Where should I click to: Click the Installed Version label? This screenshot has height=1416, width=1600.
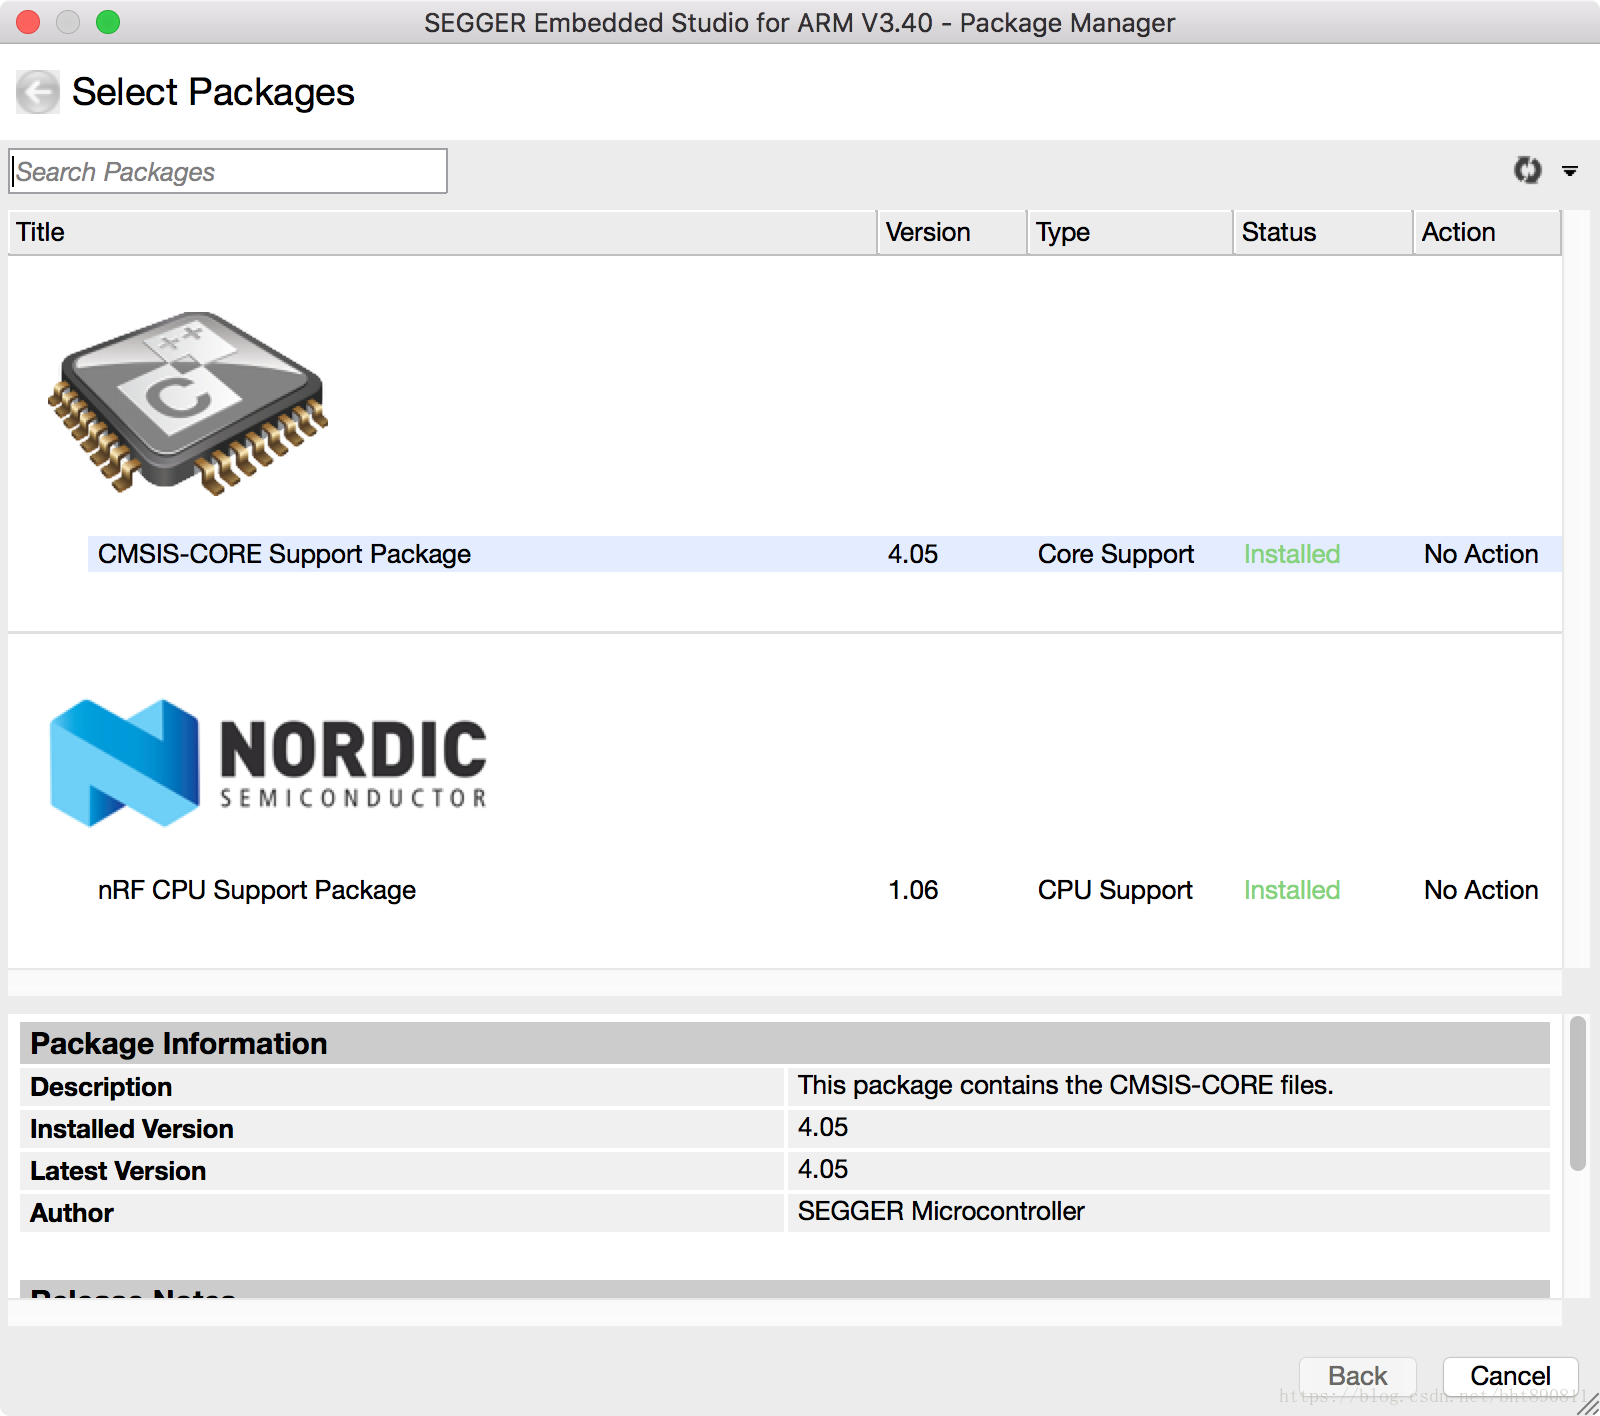132,1129
